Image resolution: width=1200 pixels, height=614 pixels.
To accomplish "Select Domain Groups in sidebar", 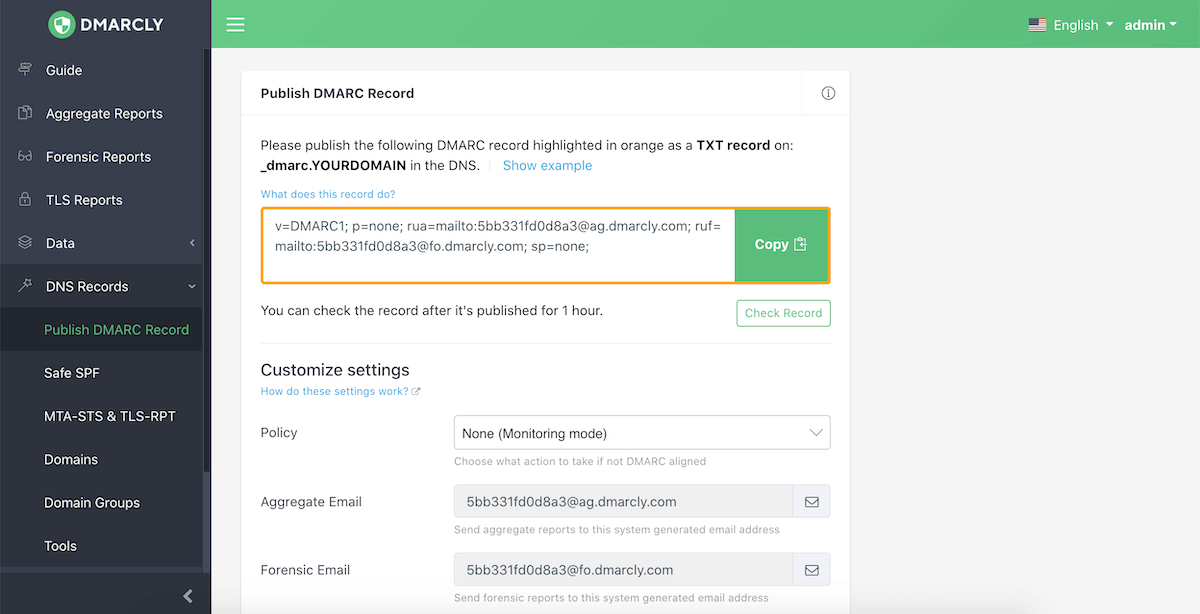I will click(92, 503).
